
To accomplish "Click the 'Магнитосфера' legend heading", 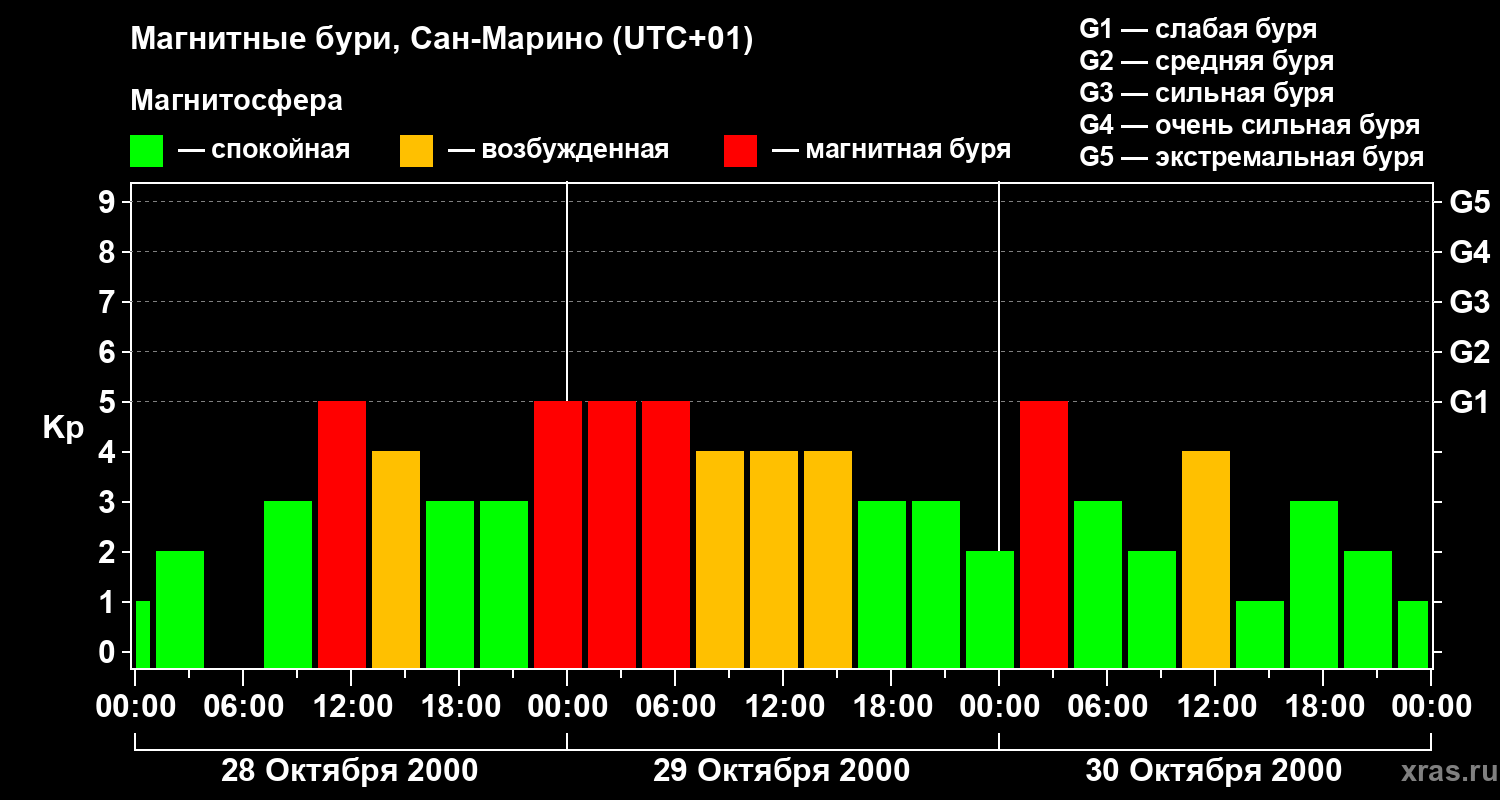I will 236,101.
